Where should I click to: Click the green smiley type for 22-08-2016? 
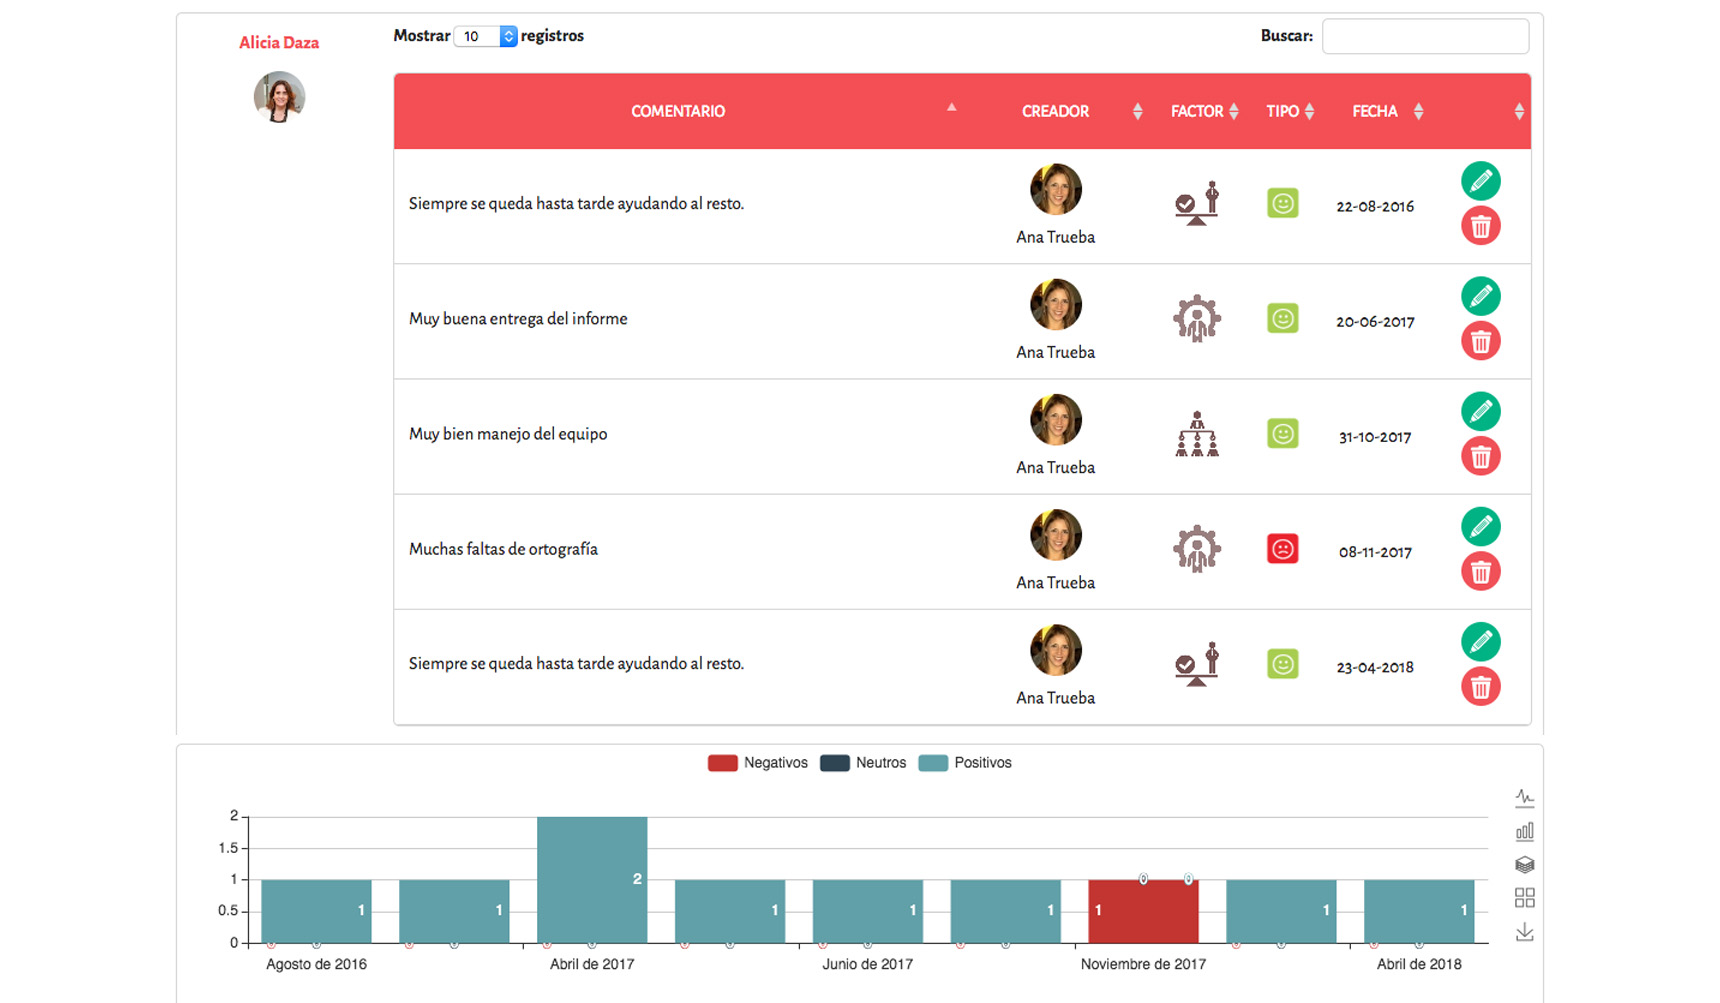click(1283, 203)
